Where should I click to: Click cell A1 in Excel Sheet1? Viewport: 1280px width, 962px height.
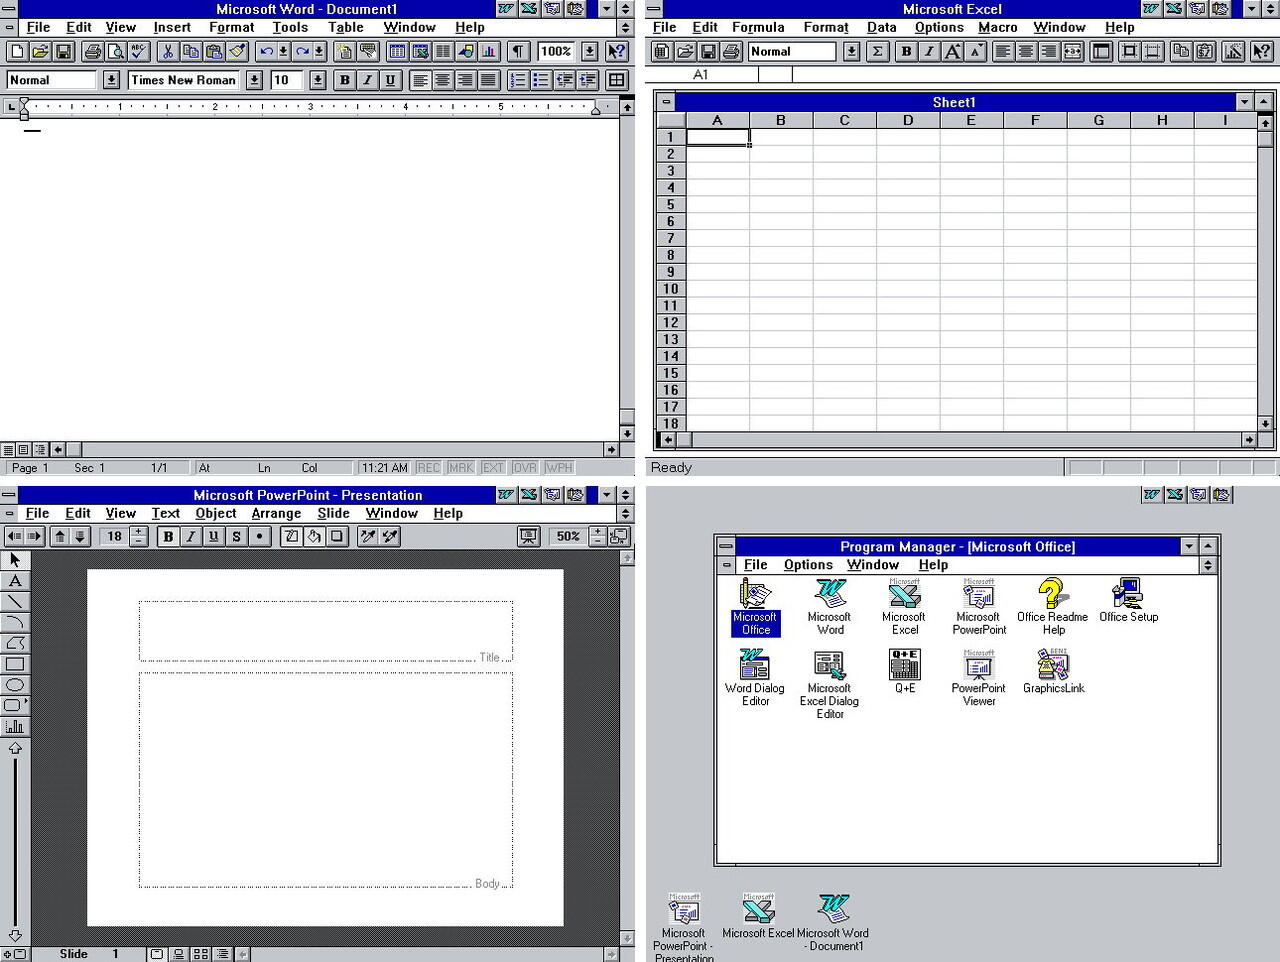[718, 137]
